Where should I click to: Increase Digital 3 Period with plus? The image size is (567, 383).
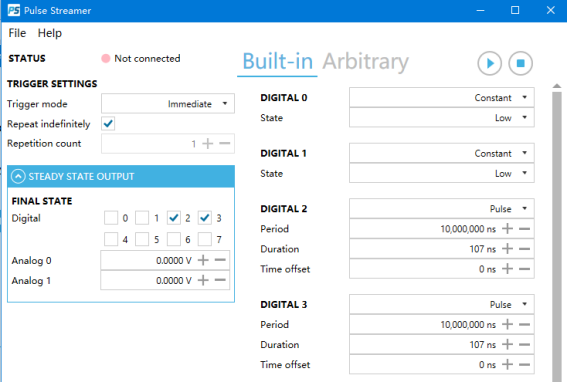coord(507,324)
